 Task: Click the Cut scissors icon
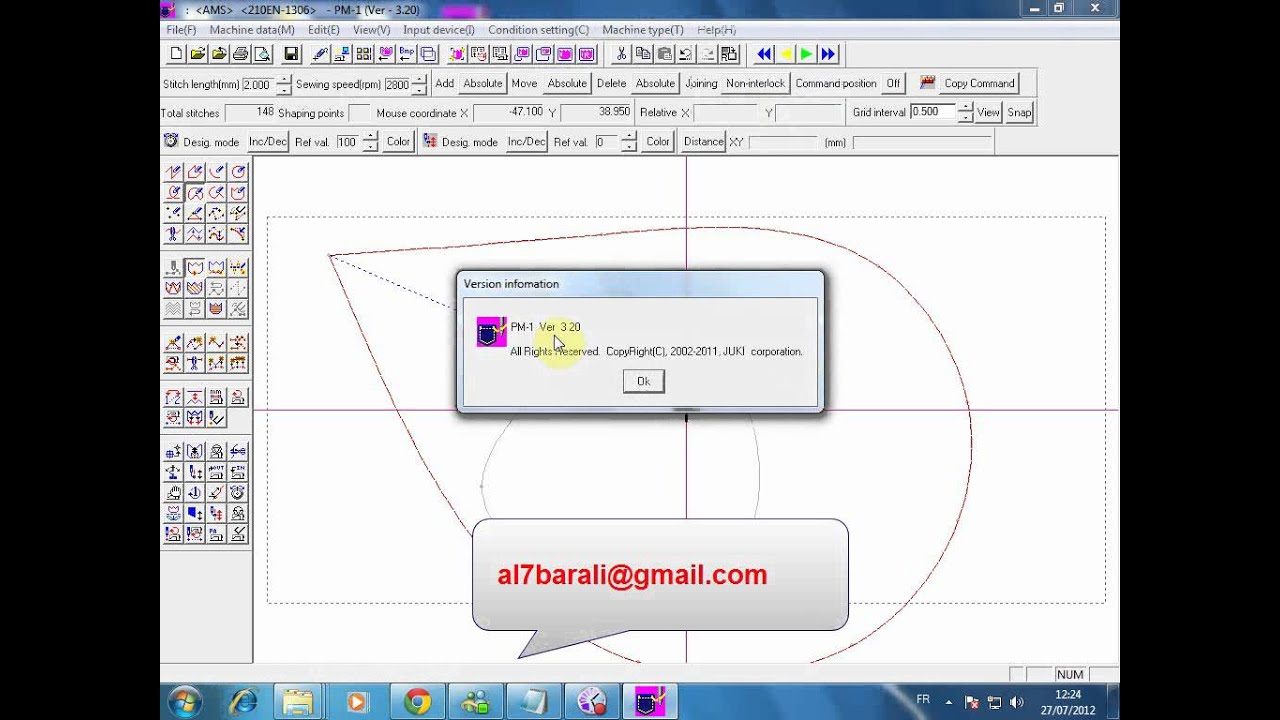[621, 54]
